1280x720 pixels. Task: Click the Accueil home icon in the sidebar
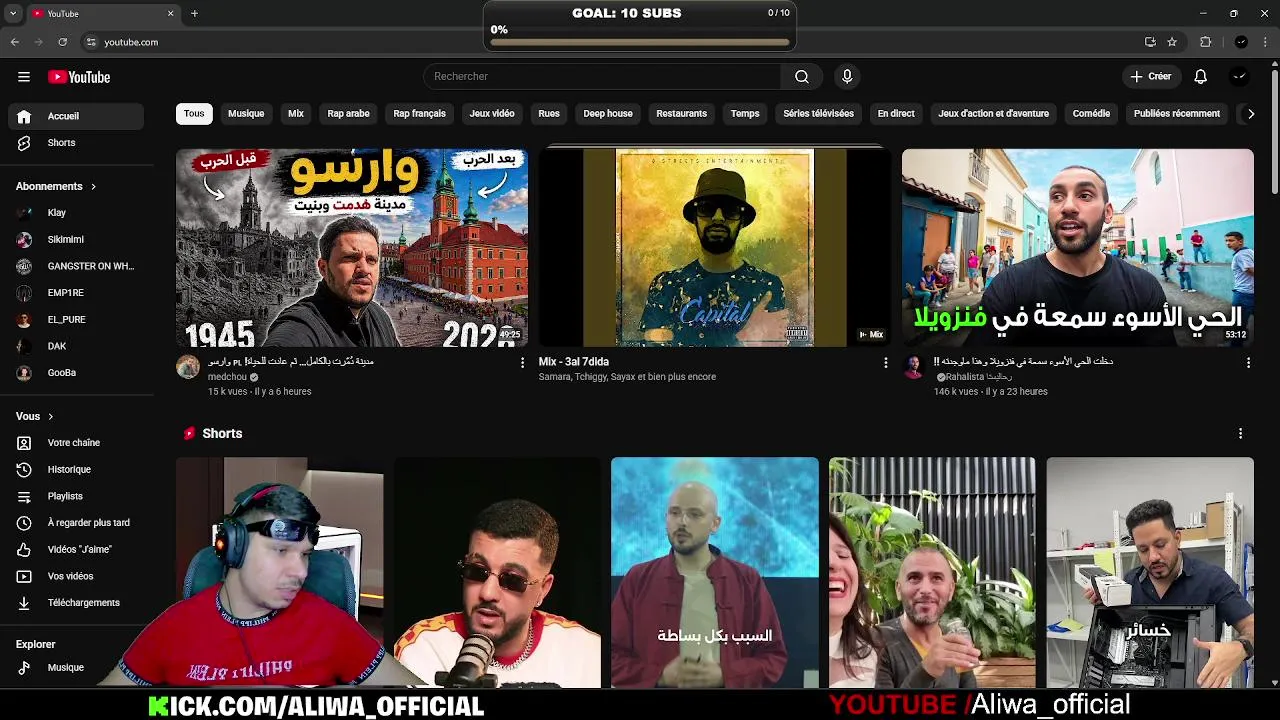(x=25, y=116)
